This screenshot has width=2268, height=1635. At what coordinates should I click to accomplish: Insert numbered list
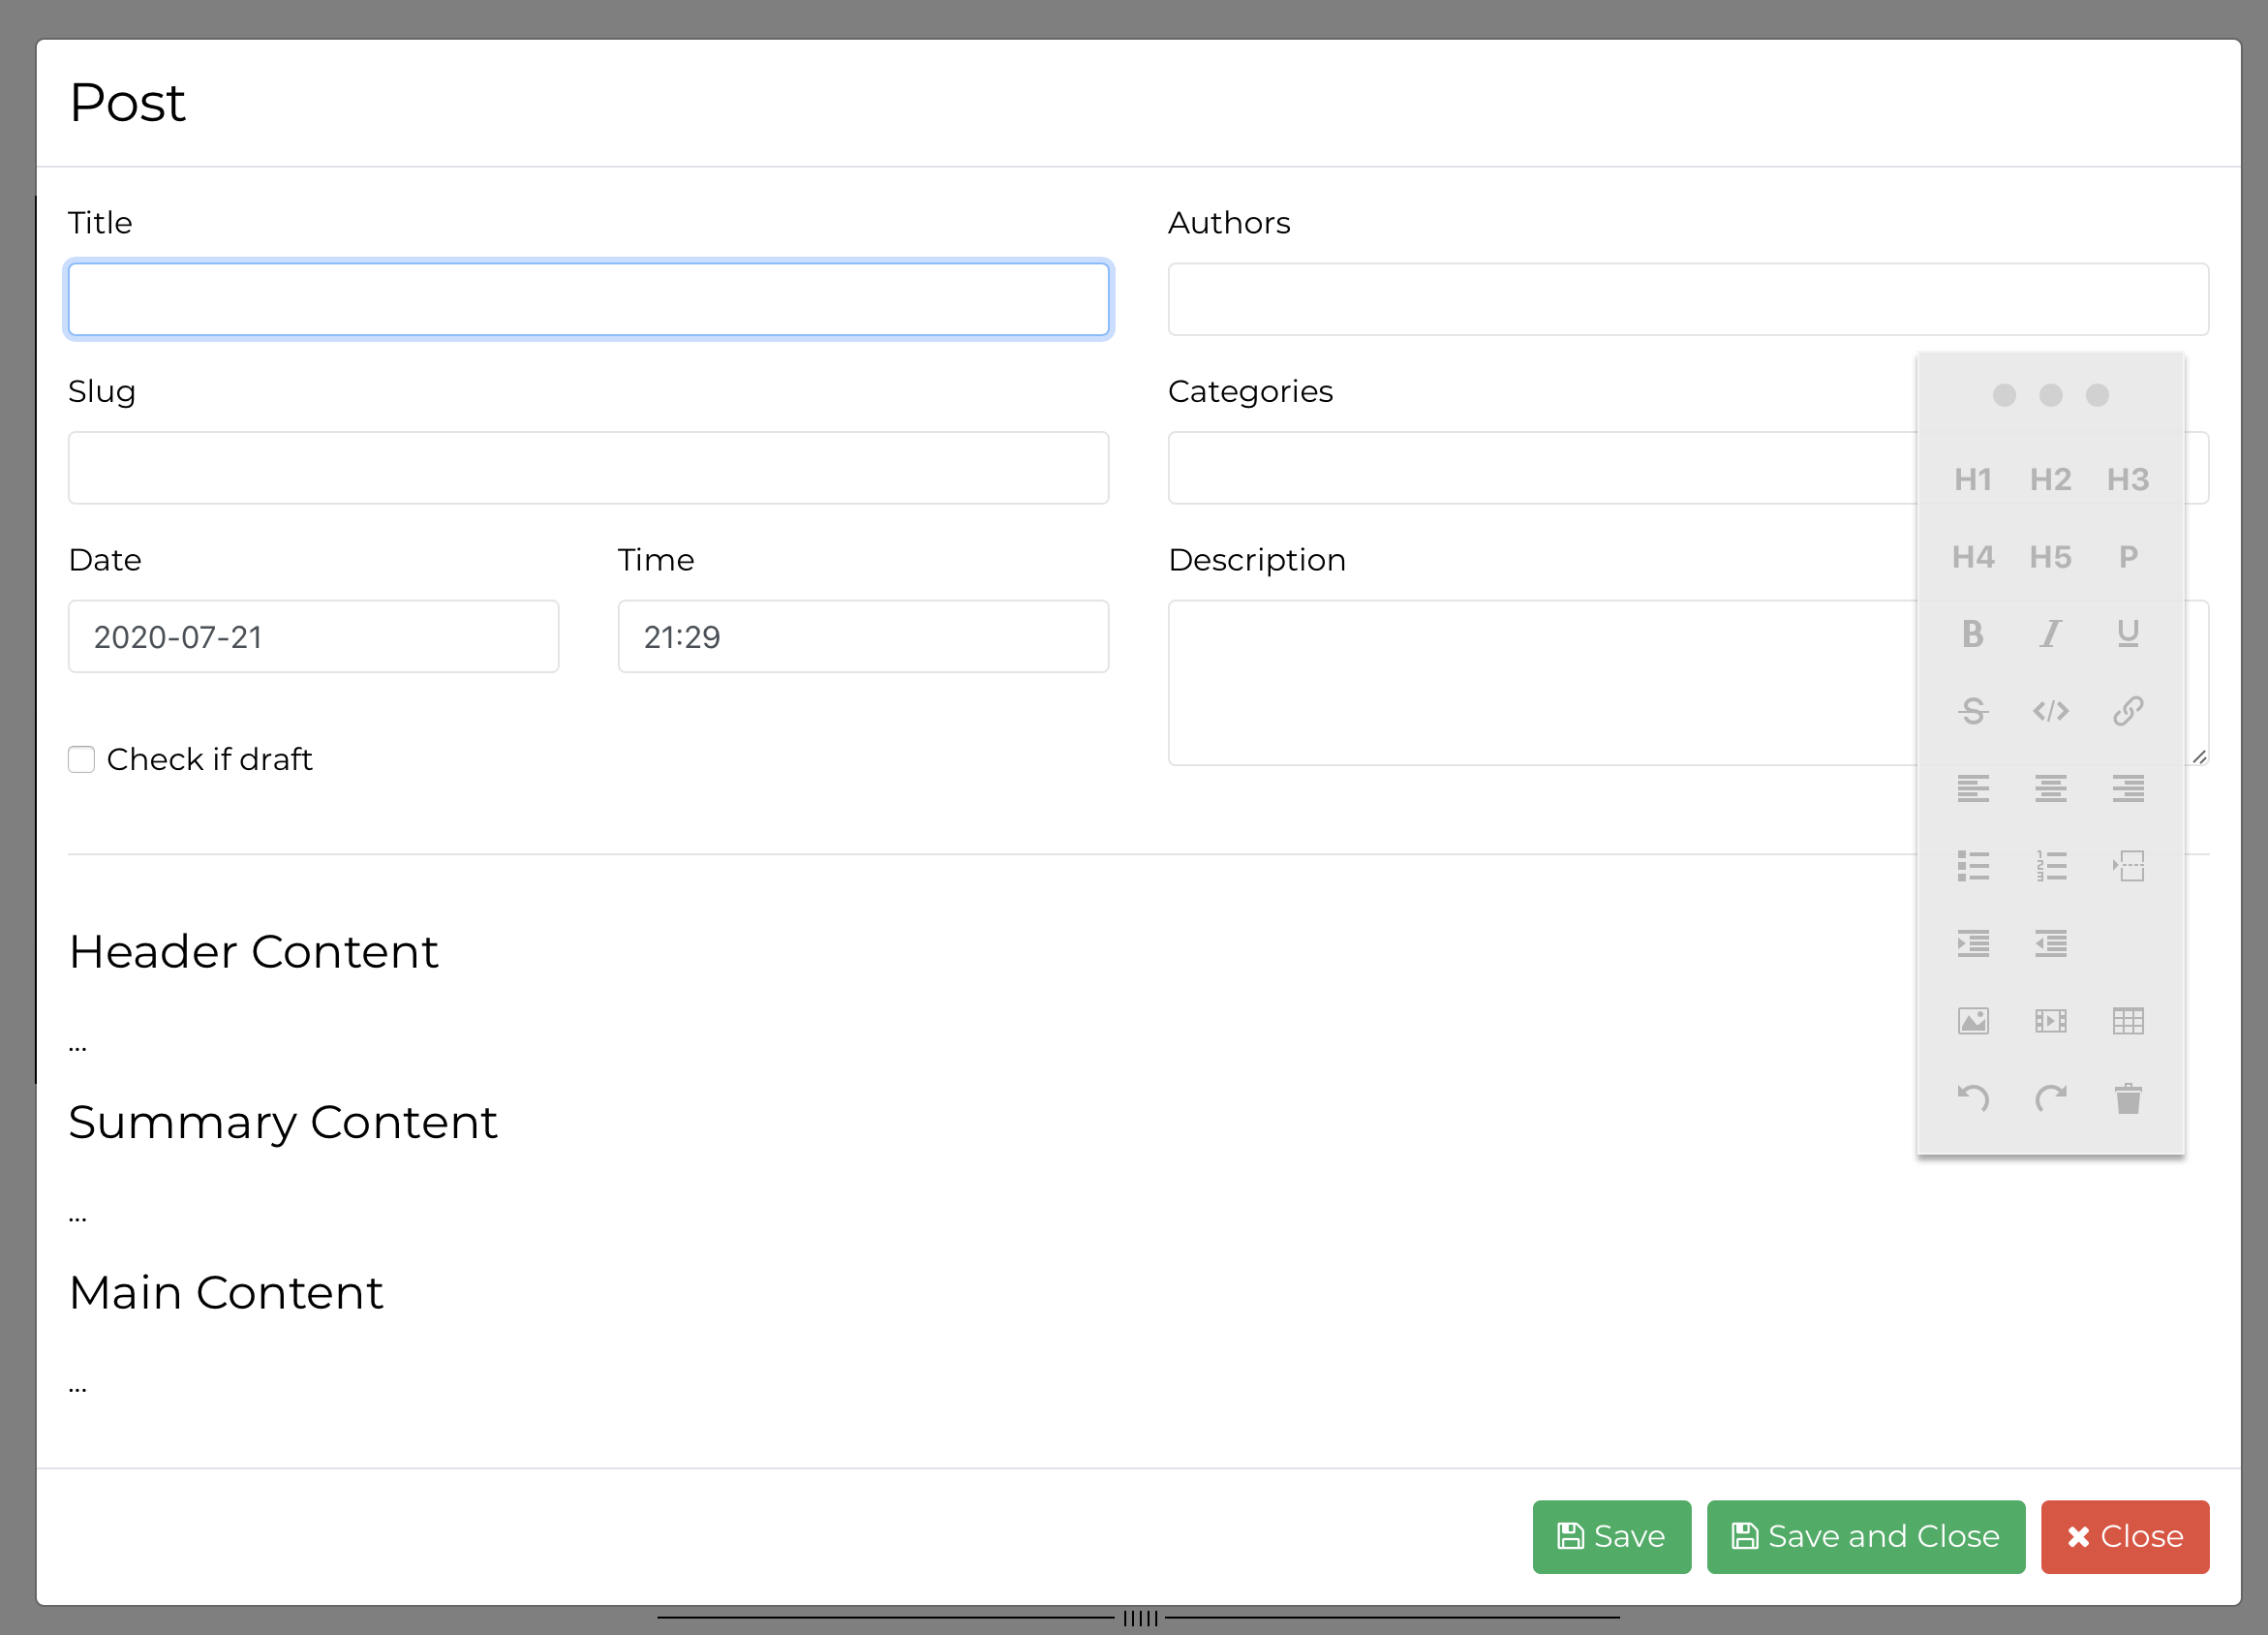click(2050, 866)
